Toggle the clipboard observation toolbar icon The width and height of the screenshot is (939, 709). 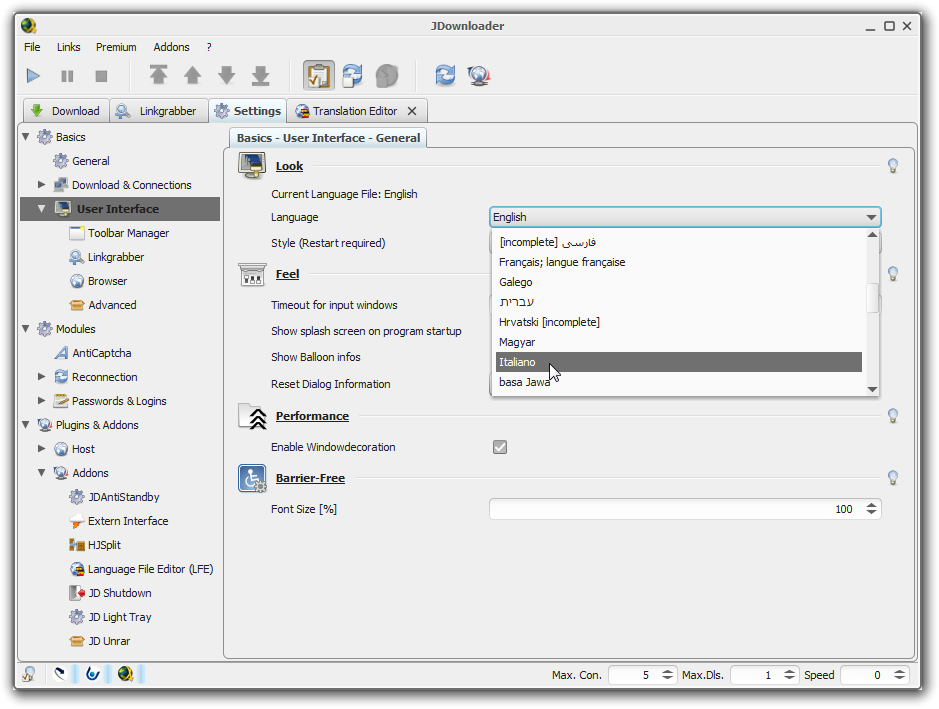point(319,76)
